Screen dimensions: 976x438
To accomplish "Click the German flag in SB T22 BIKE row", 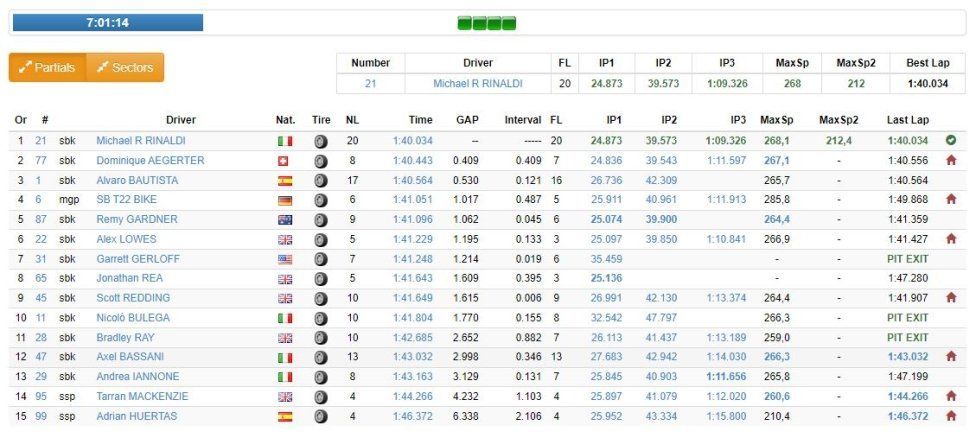I will pos(285,200).
